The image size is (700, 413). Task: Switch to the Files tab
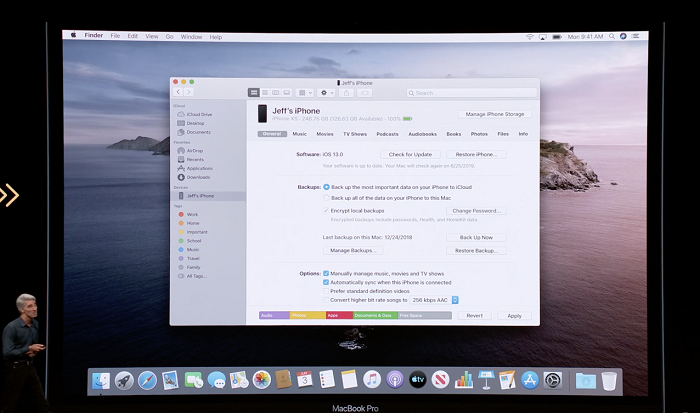pyautogui.click(x=503, y=134)
